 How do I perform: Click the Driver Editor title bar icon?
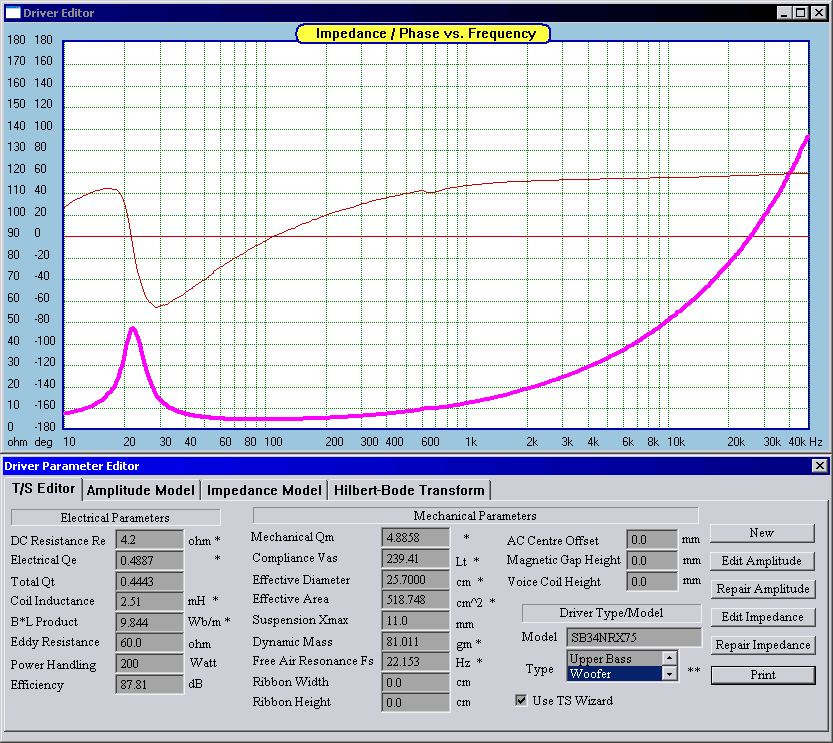tap(13, 12)
